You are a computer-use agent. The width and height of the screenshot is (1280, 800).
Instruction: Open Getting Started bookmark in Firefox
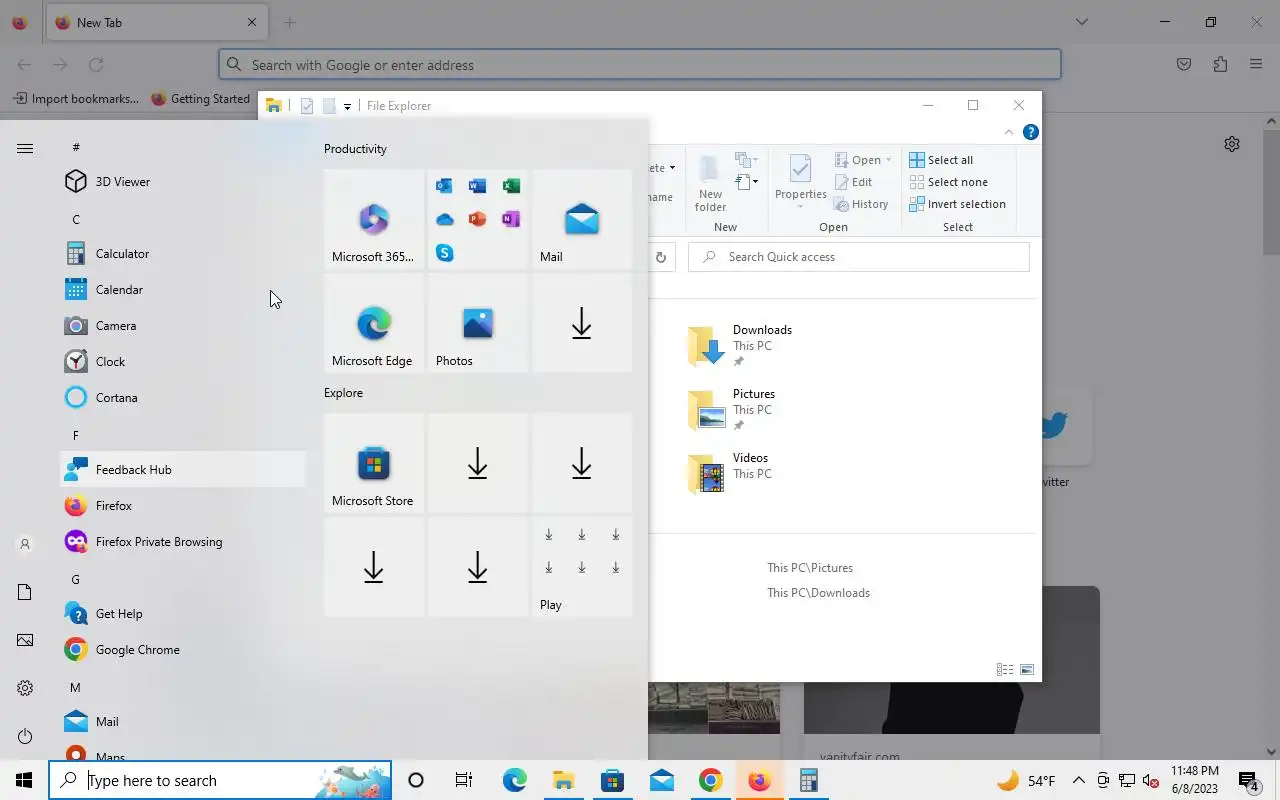(200, 99)
